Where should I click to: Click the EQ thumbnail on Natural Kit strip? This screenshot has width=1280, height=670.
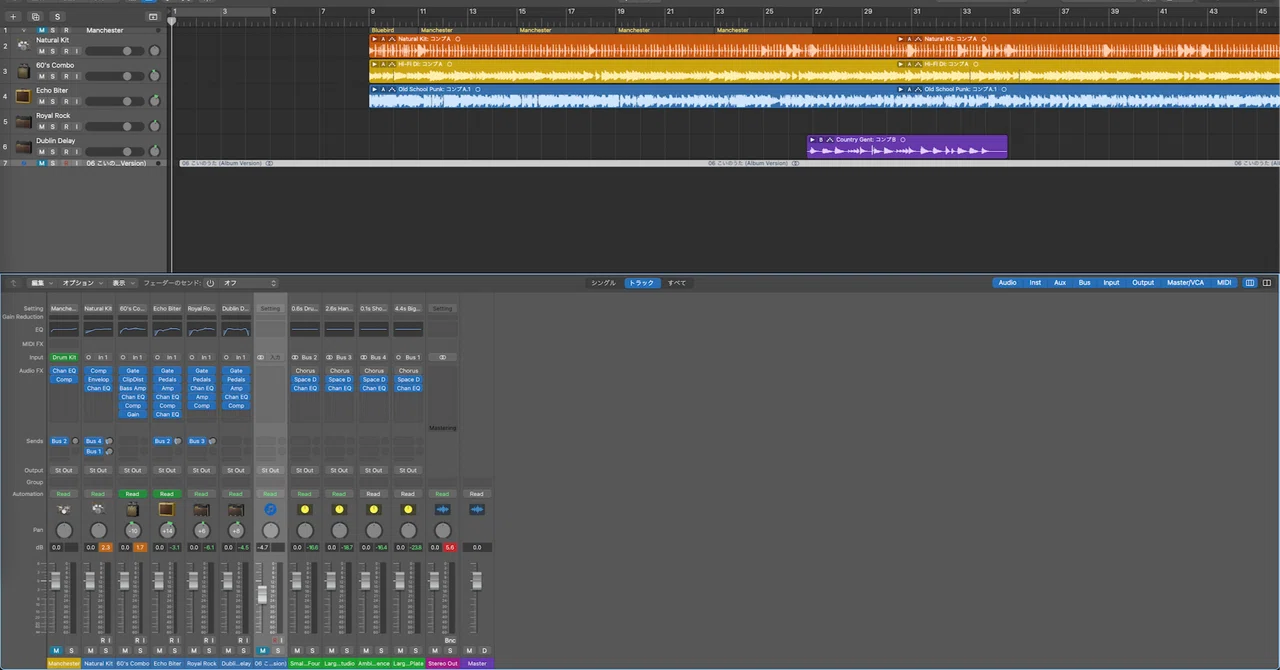tap(98, 329)
